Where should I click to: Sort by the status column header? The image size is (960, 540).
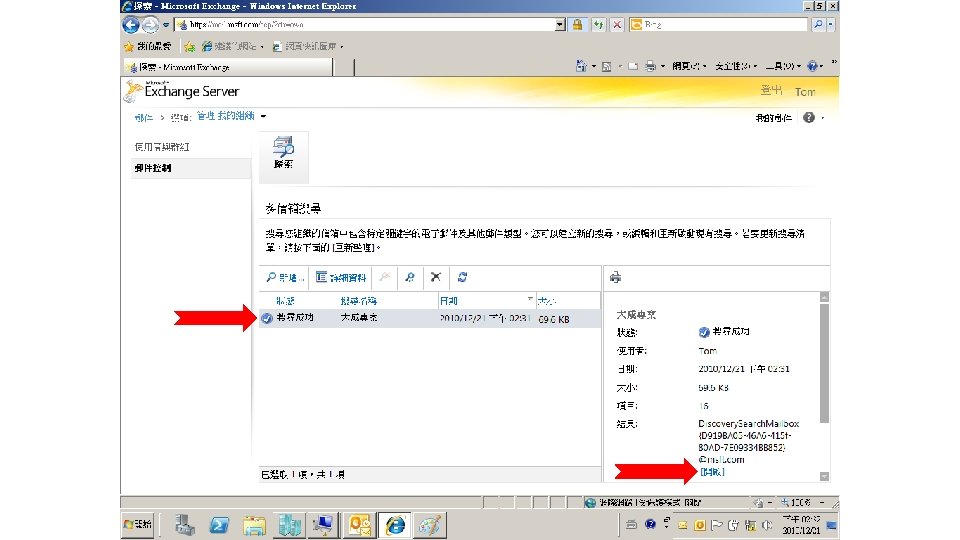[285, 301]
